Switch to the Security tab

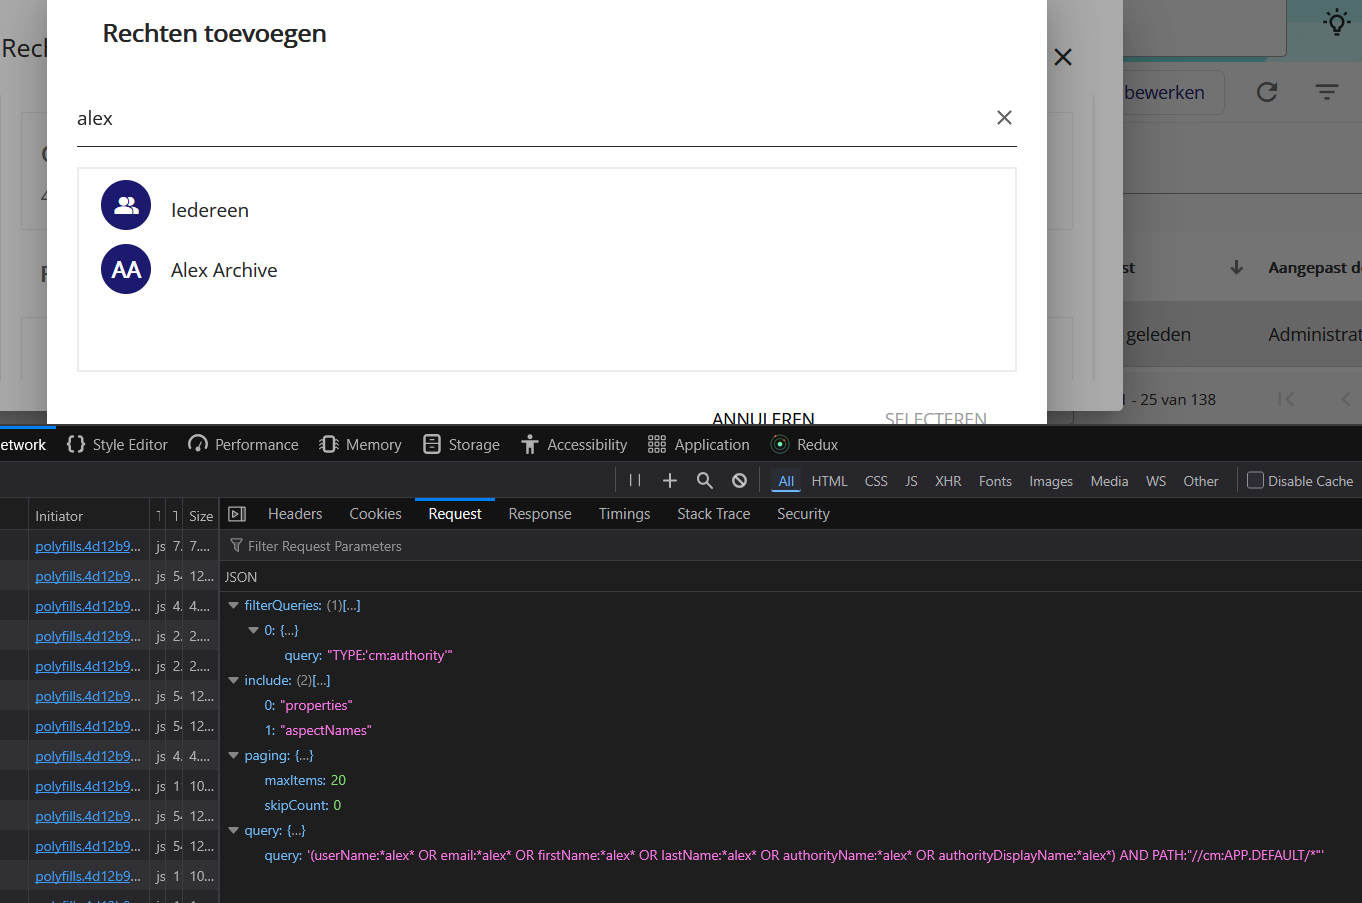click(x=803, y=514)
